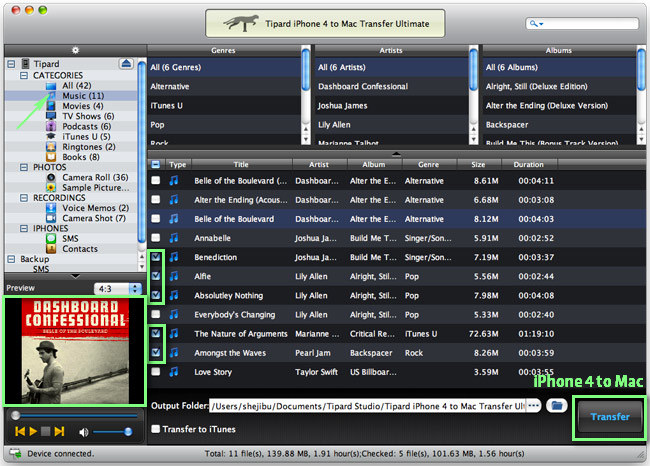Sort the list by Title column

(241, 165)
